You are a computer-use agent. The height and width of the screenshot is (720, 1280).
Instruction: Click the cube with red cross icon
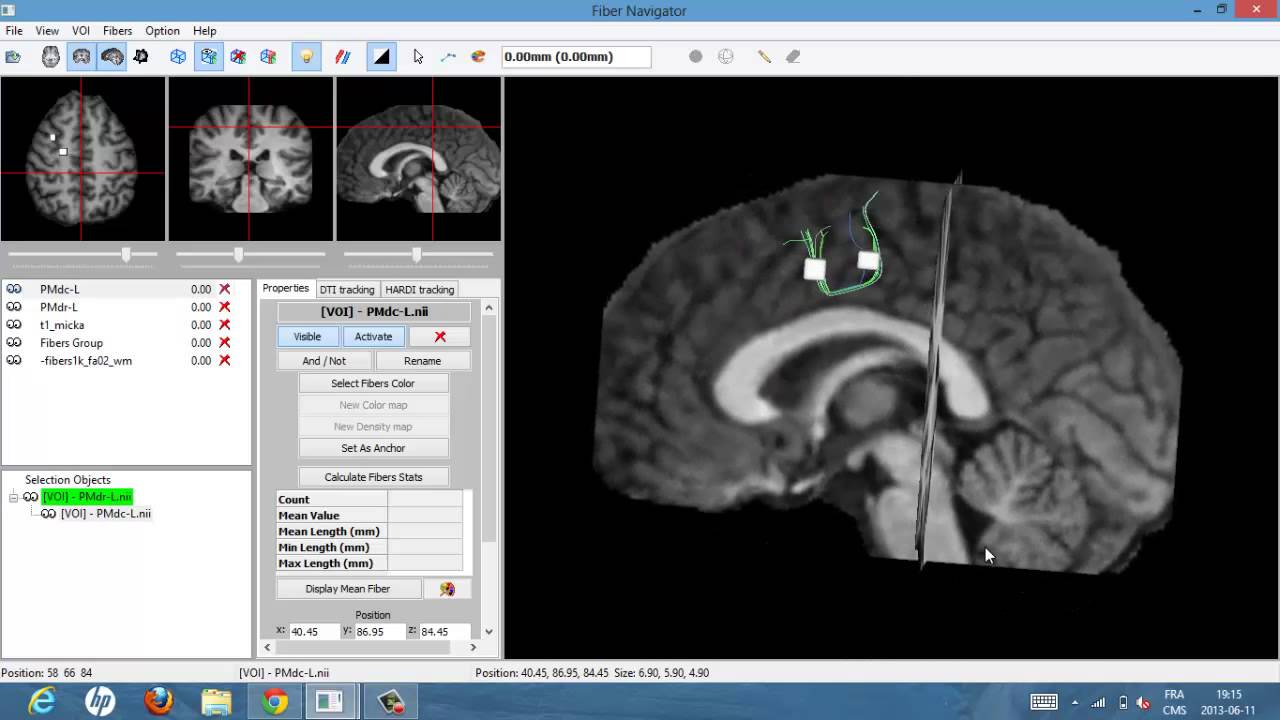coord(238,57)
